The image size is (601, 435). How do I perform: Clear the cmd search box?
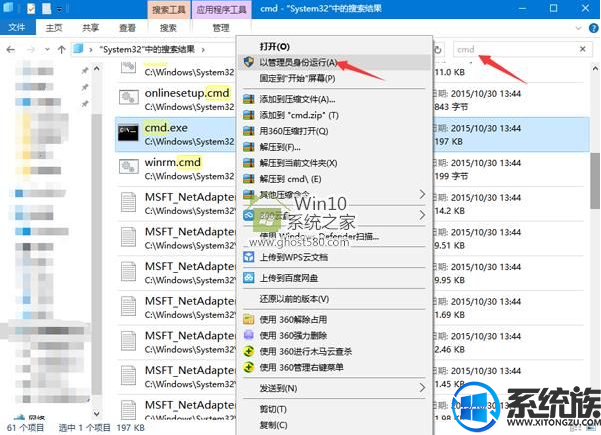583,49
